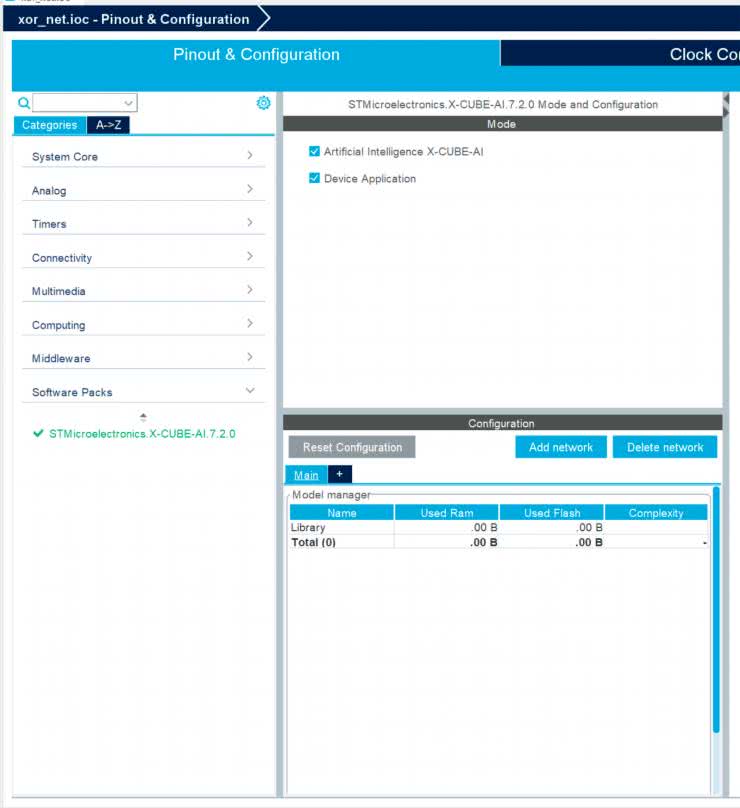The width and height of the screenshot is (740, 808).
Task: Switch to the A->Z tab
Action: 107,125
